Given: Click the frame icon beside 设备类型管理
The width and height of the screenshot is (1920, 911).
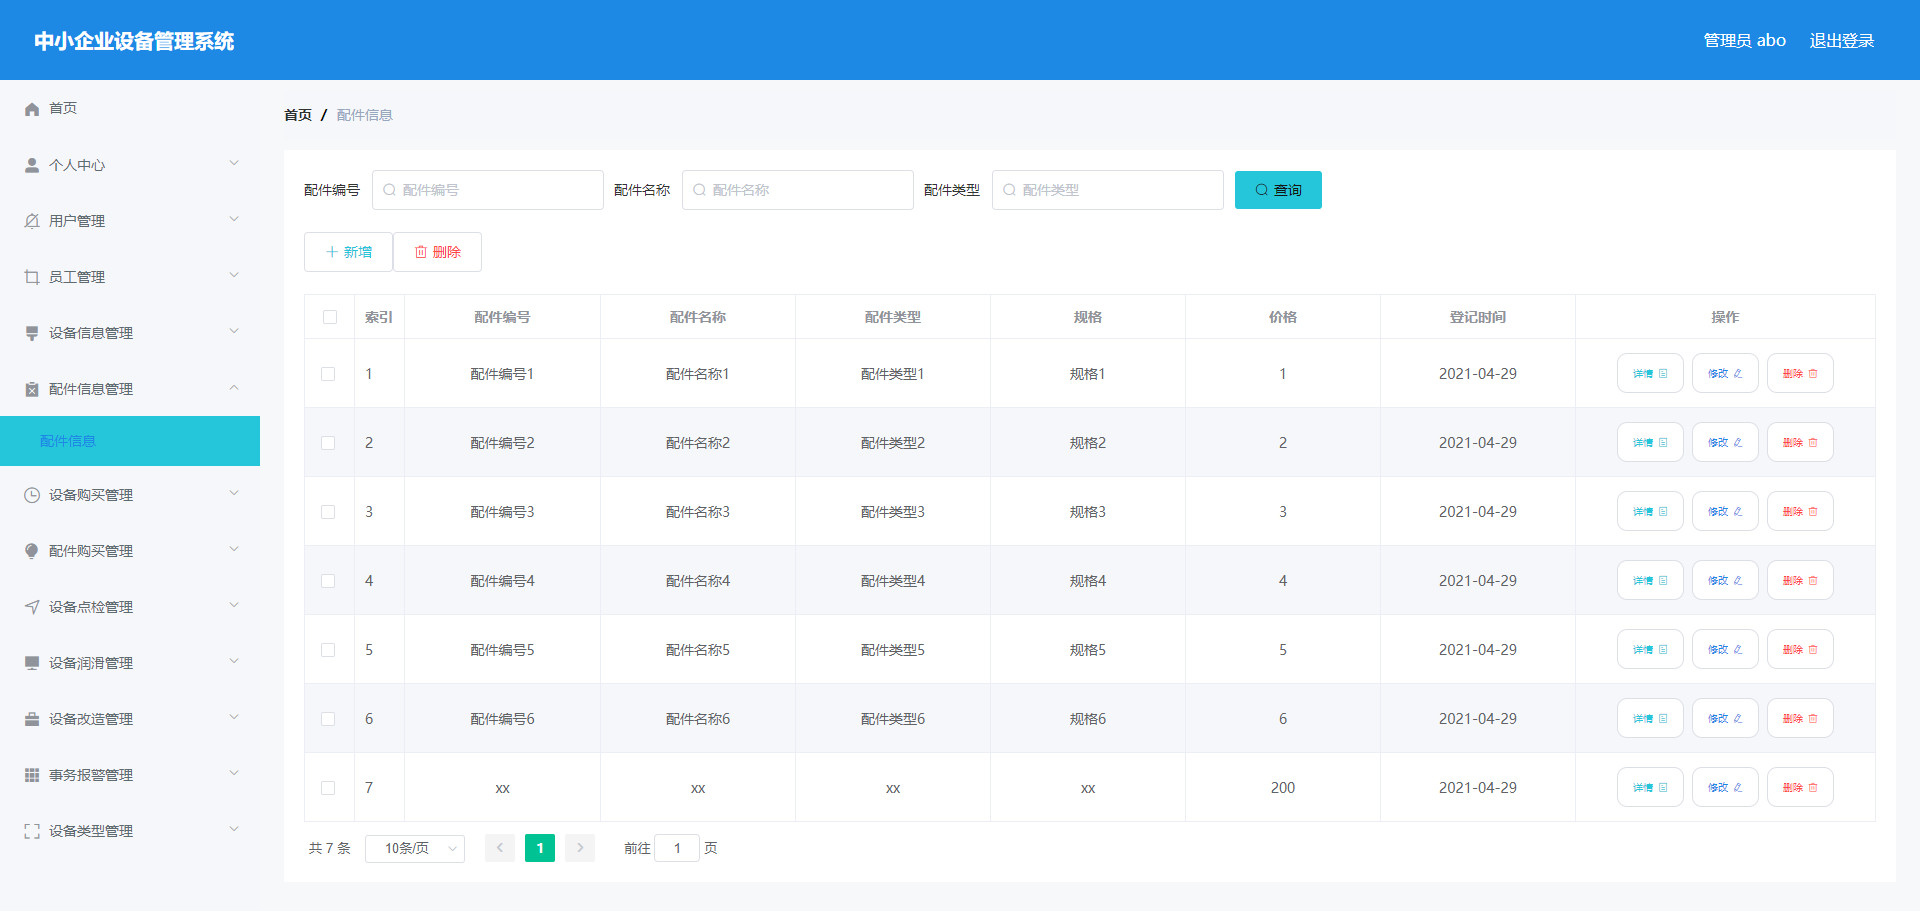Looking at the screenshot, I should 32,831.
